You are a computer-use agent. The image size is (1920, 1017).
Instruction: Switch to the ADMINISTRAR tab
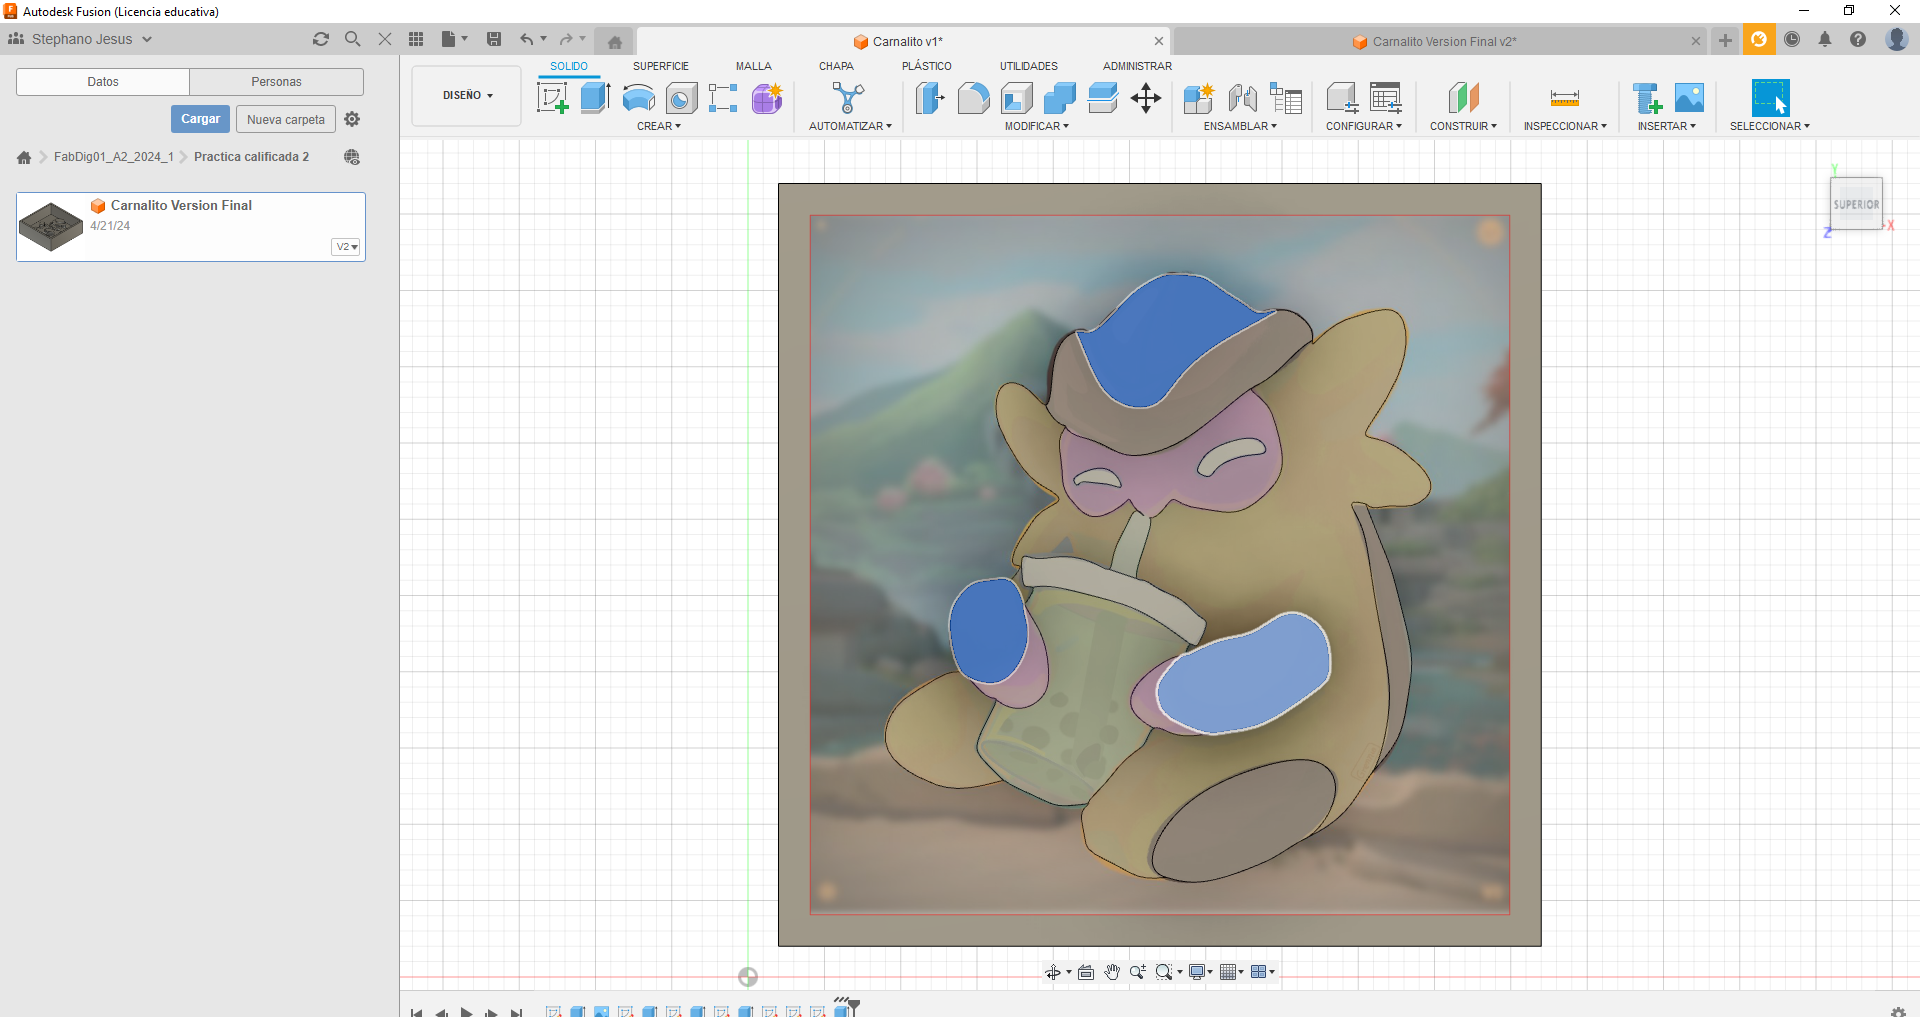point(1137,66)
